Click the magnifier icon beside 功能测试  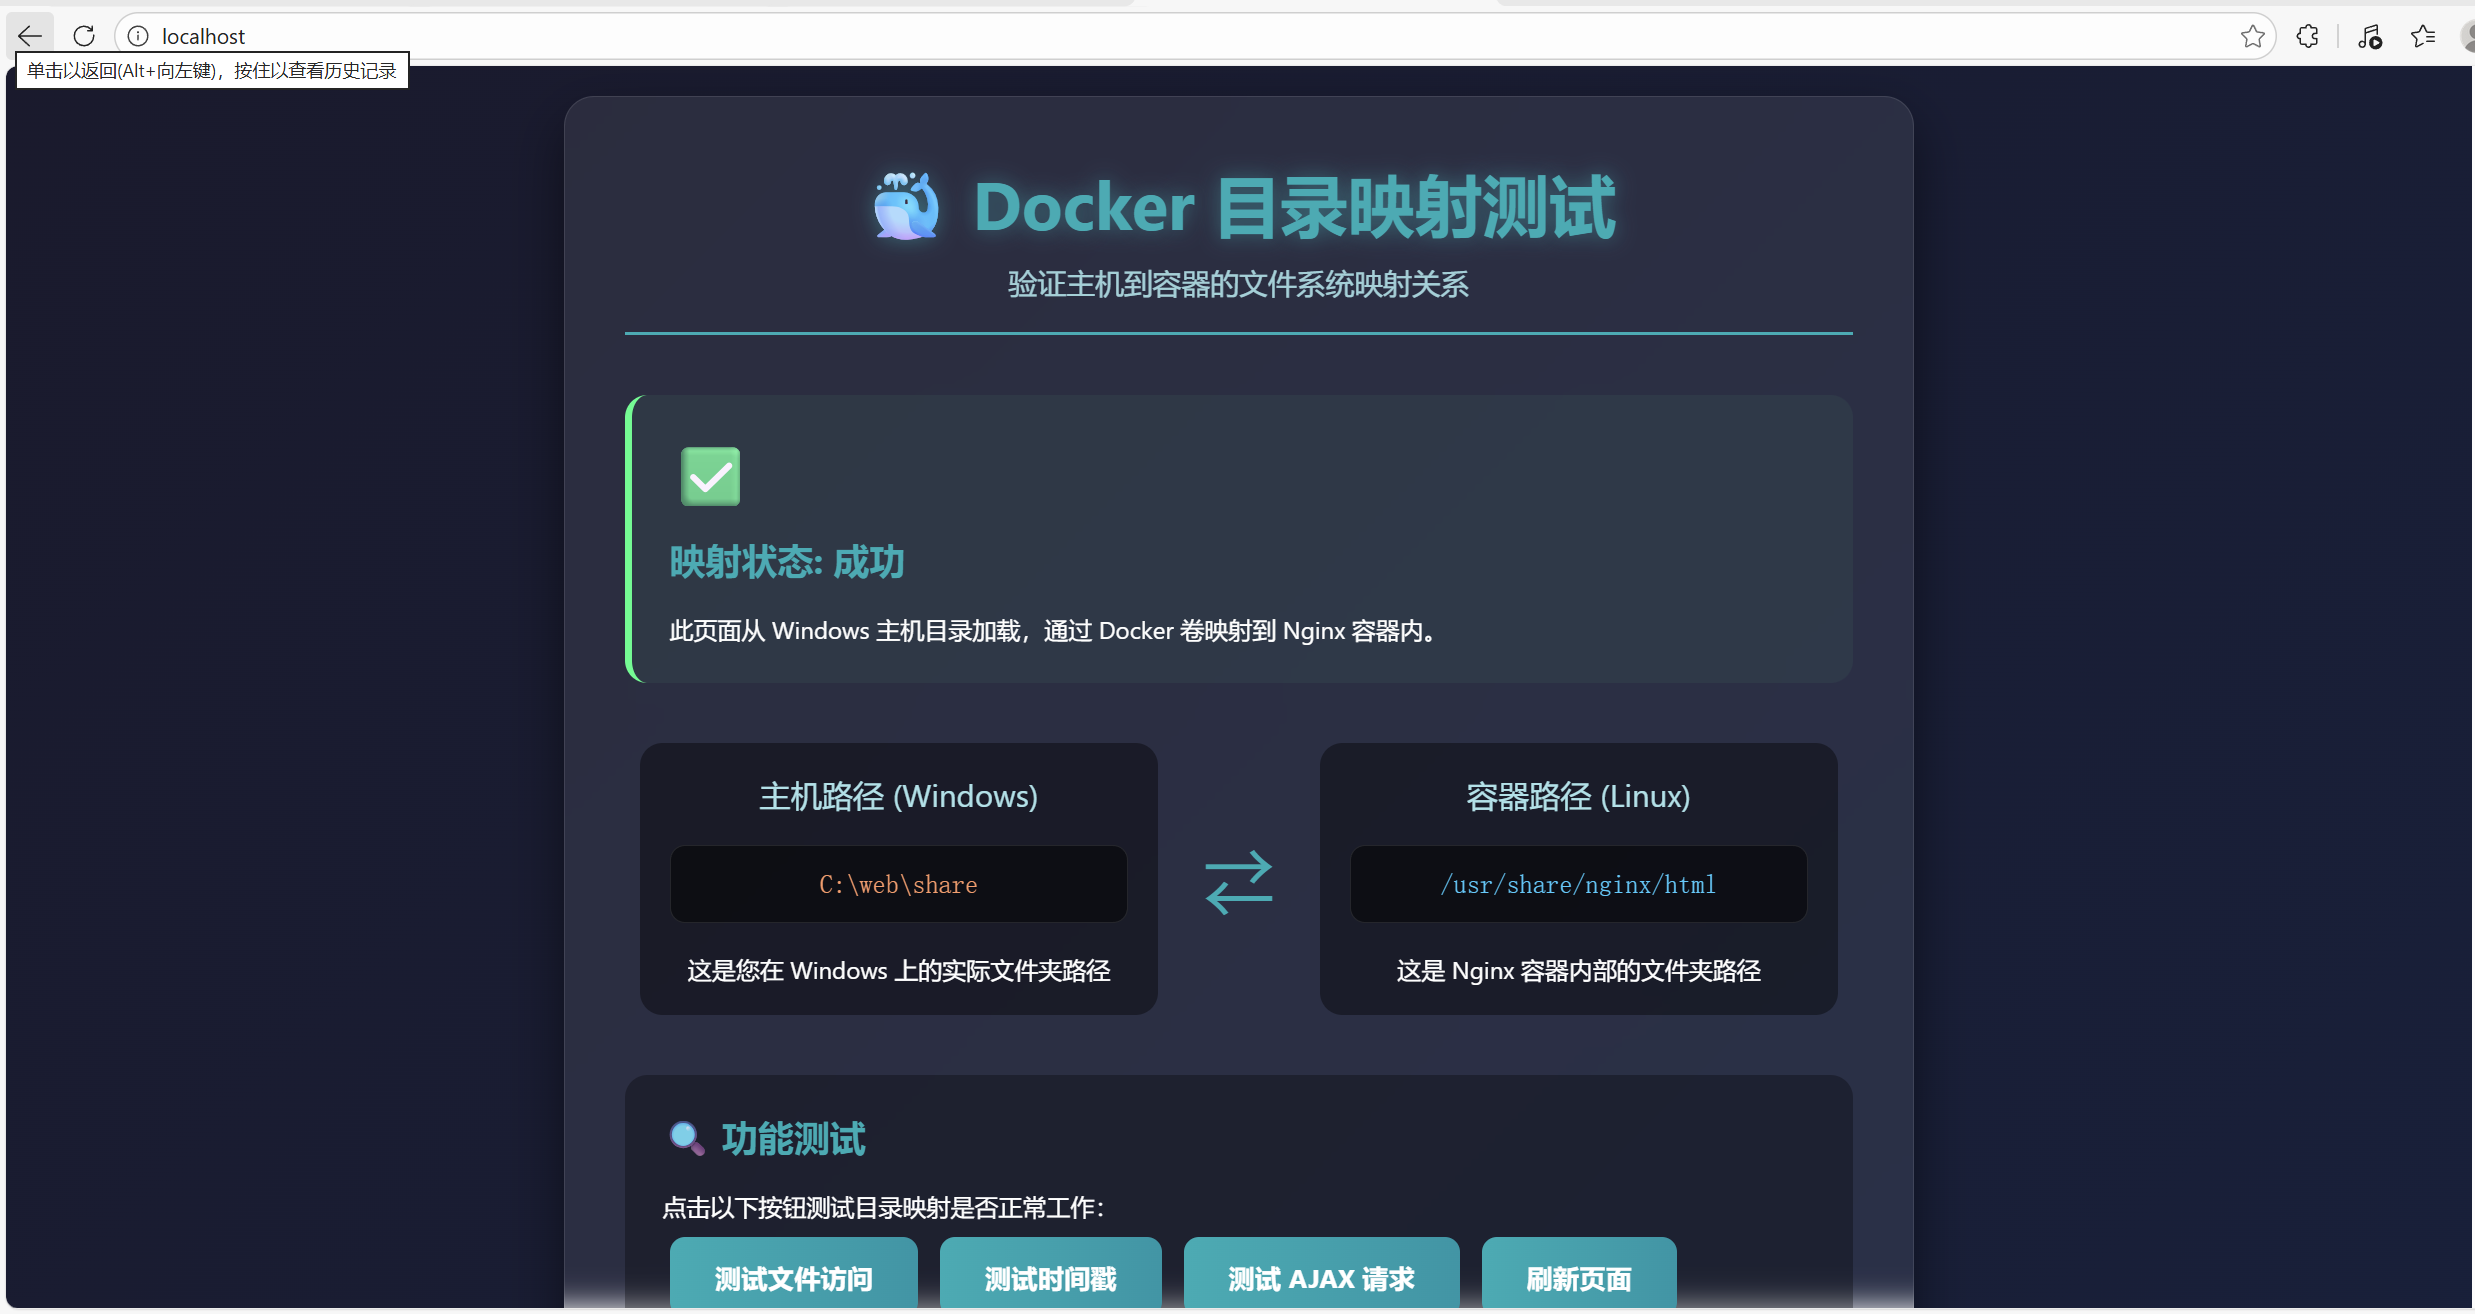(686, 1138)
